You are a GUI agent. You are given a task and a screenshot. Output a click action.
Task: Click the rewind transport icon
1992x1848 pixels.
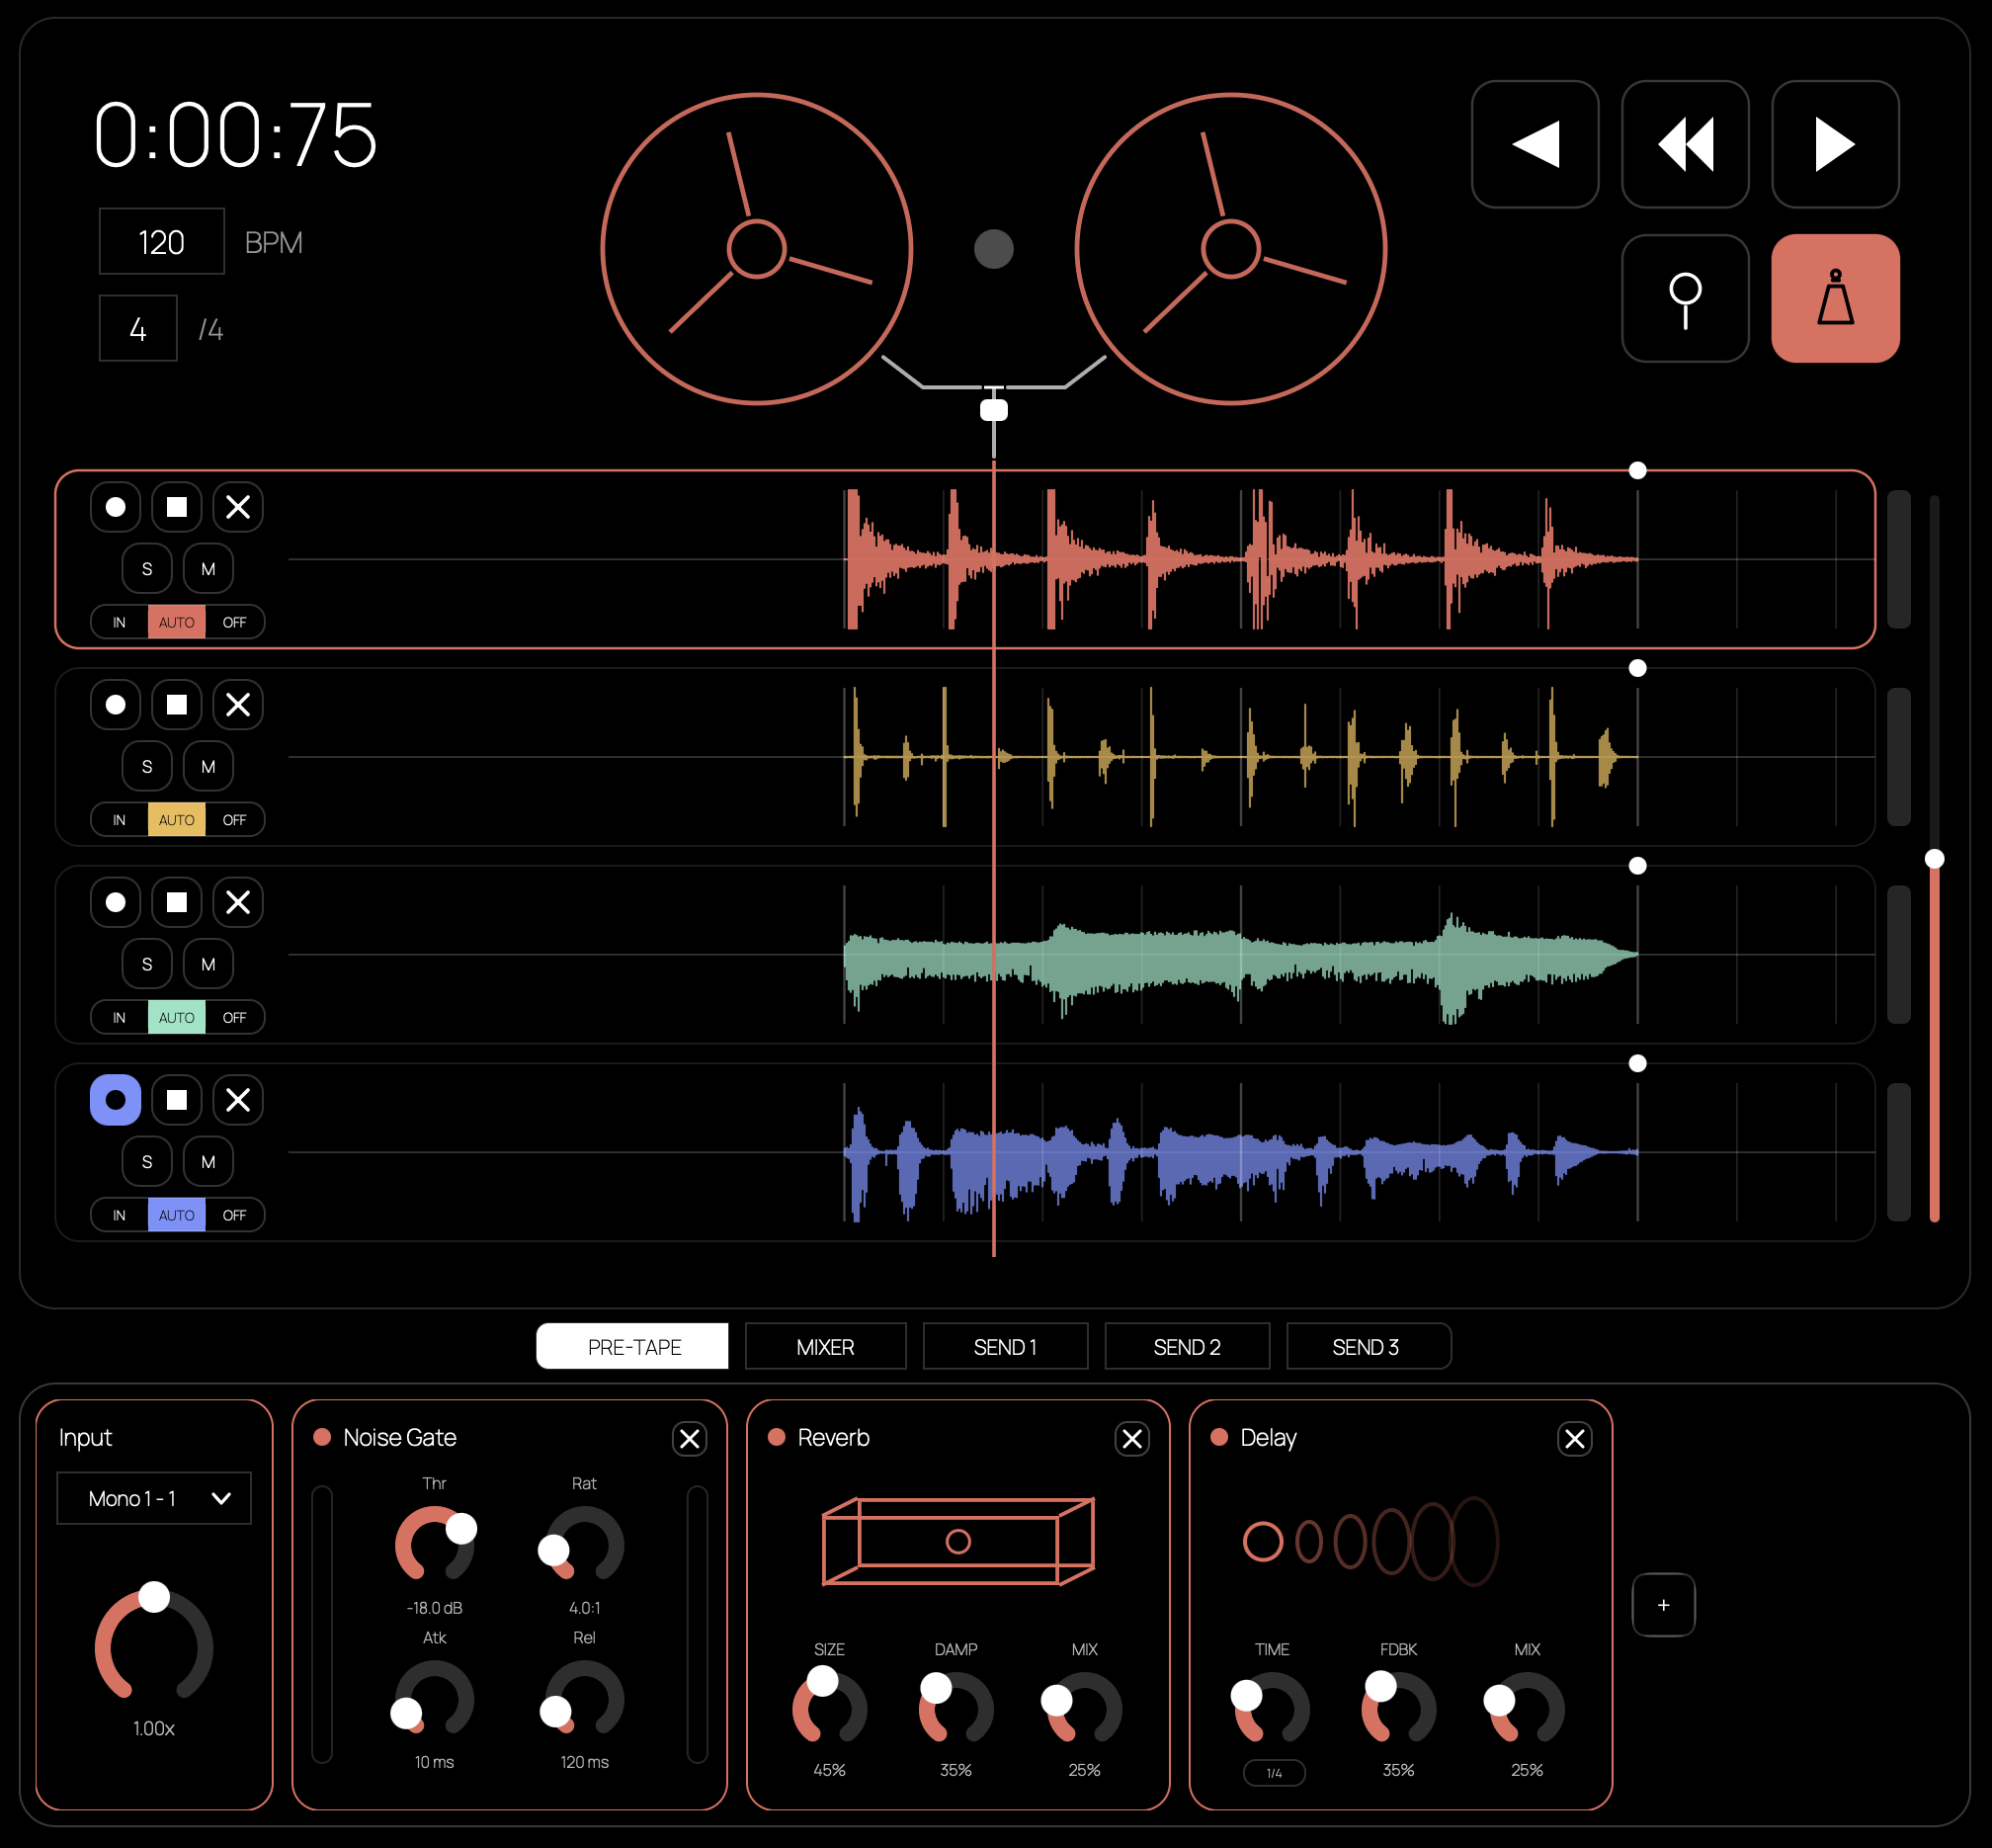[1684, 145]
